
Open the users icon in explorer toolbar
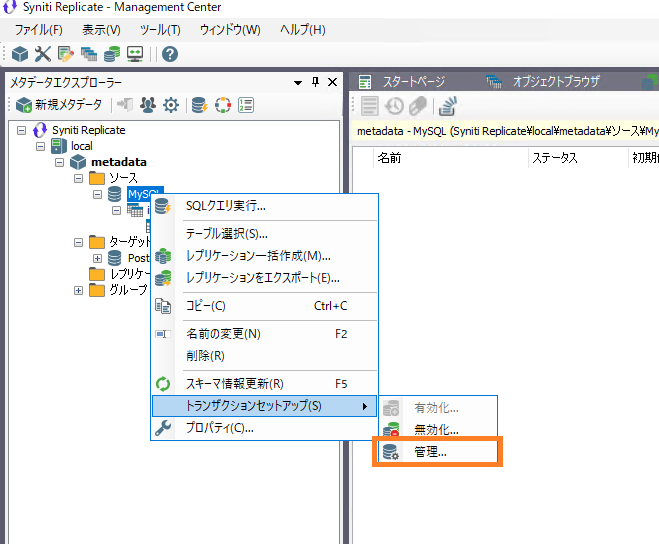pos(148,105)
